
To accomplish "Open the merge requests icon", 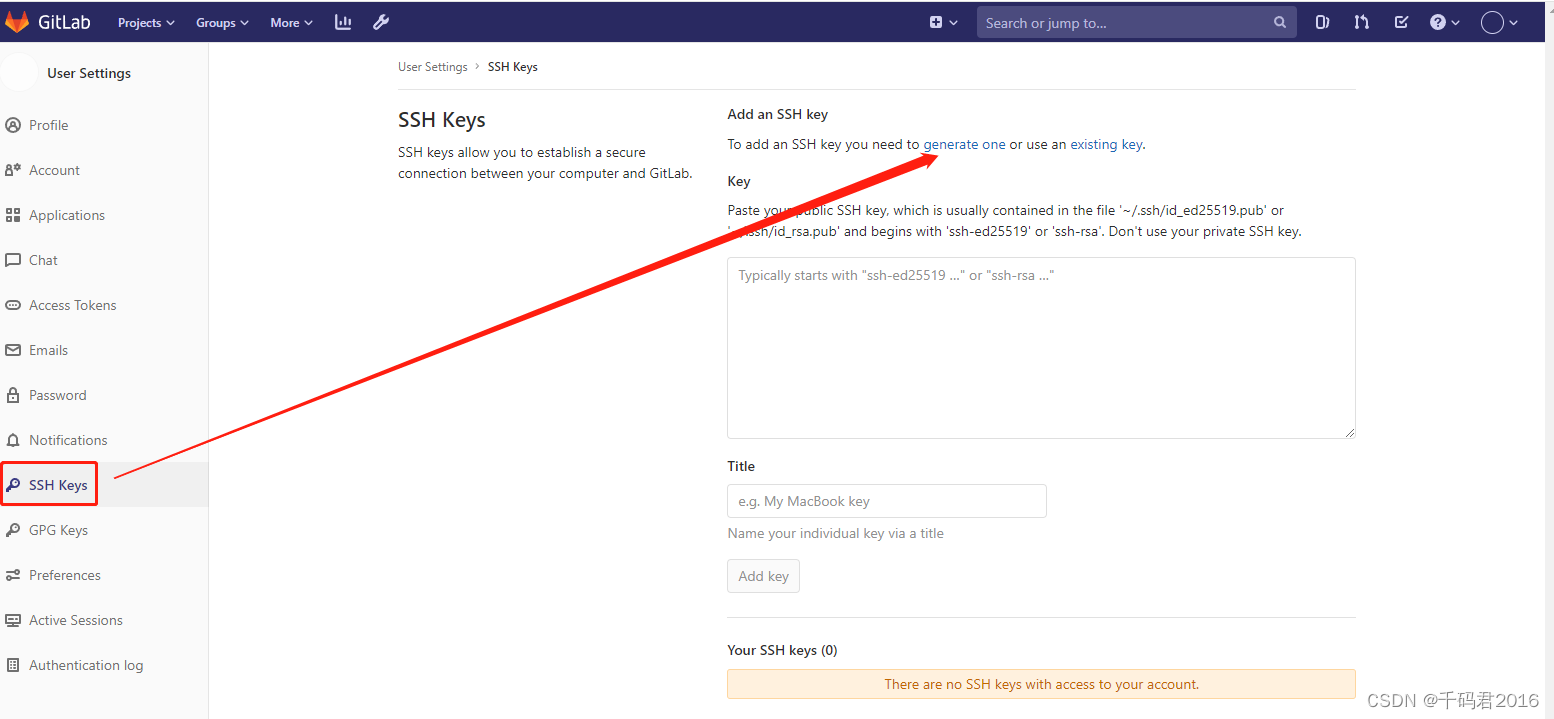I will [x=1361, y=21].
